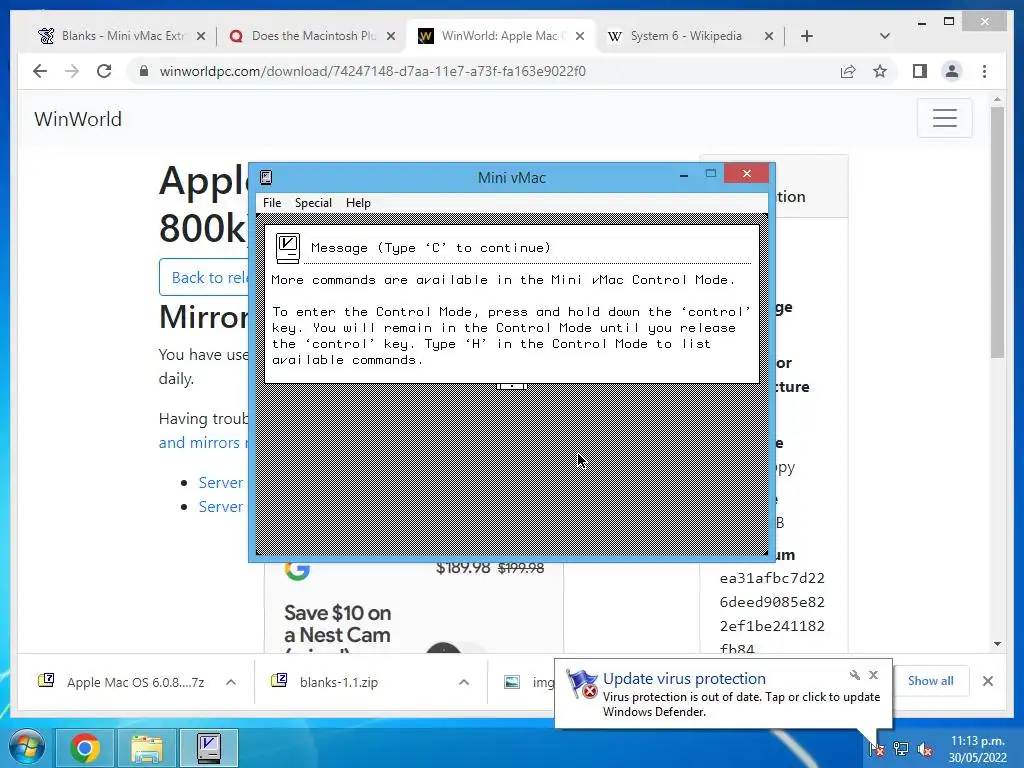This screenshot has width=1024, height=768.
Task: Click checksum text ea31afbc7d22
Action: [x=772, y=578]
